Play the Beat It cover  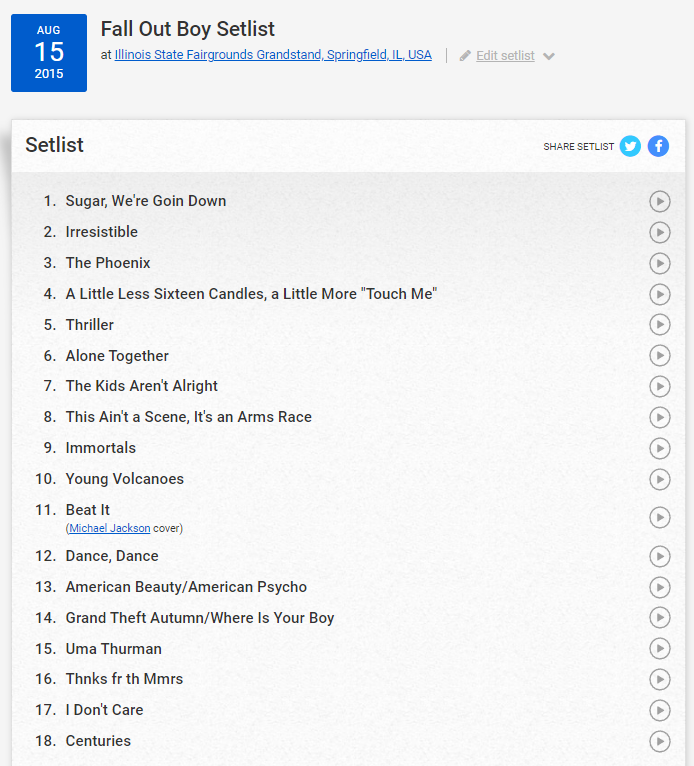[x=660, y=517]
